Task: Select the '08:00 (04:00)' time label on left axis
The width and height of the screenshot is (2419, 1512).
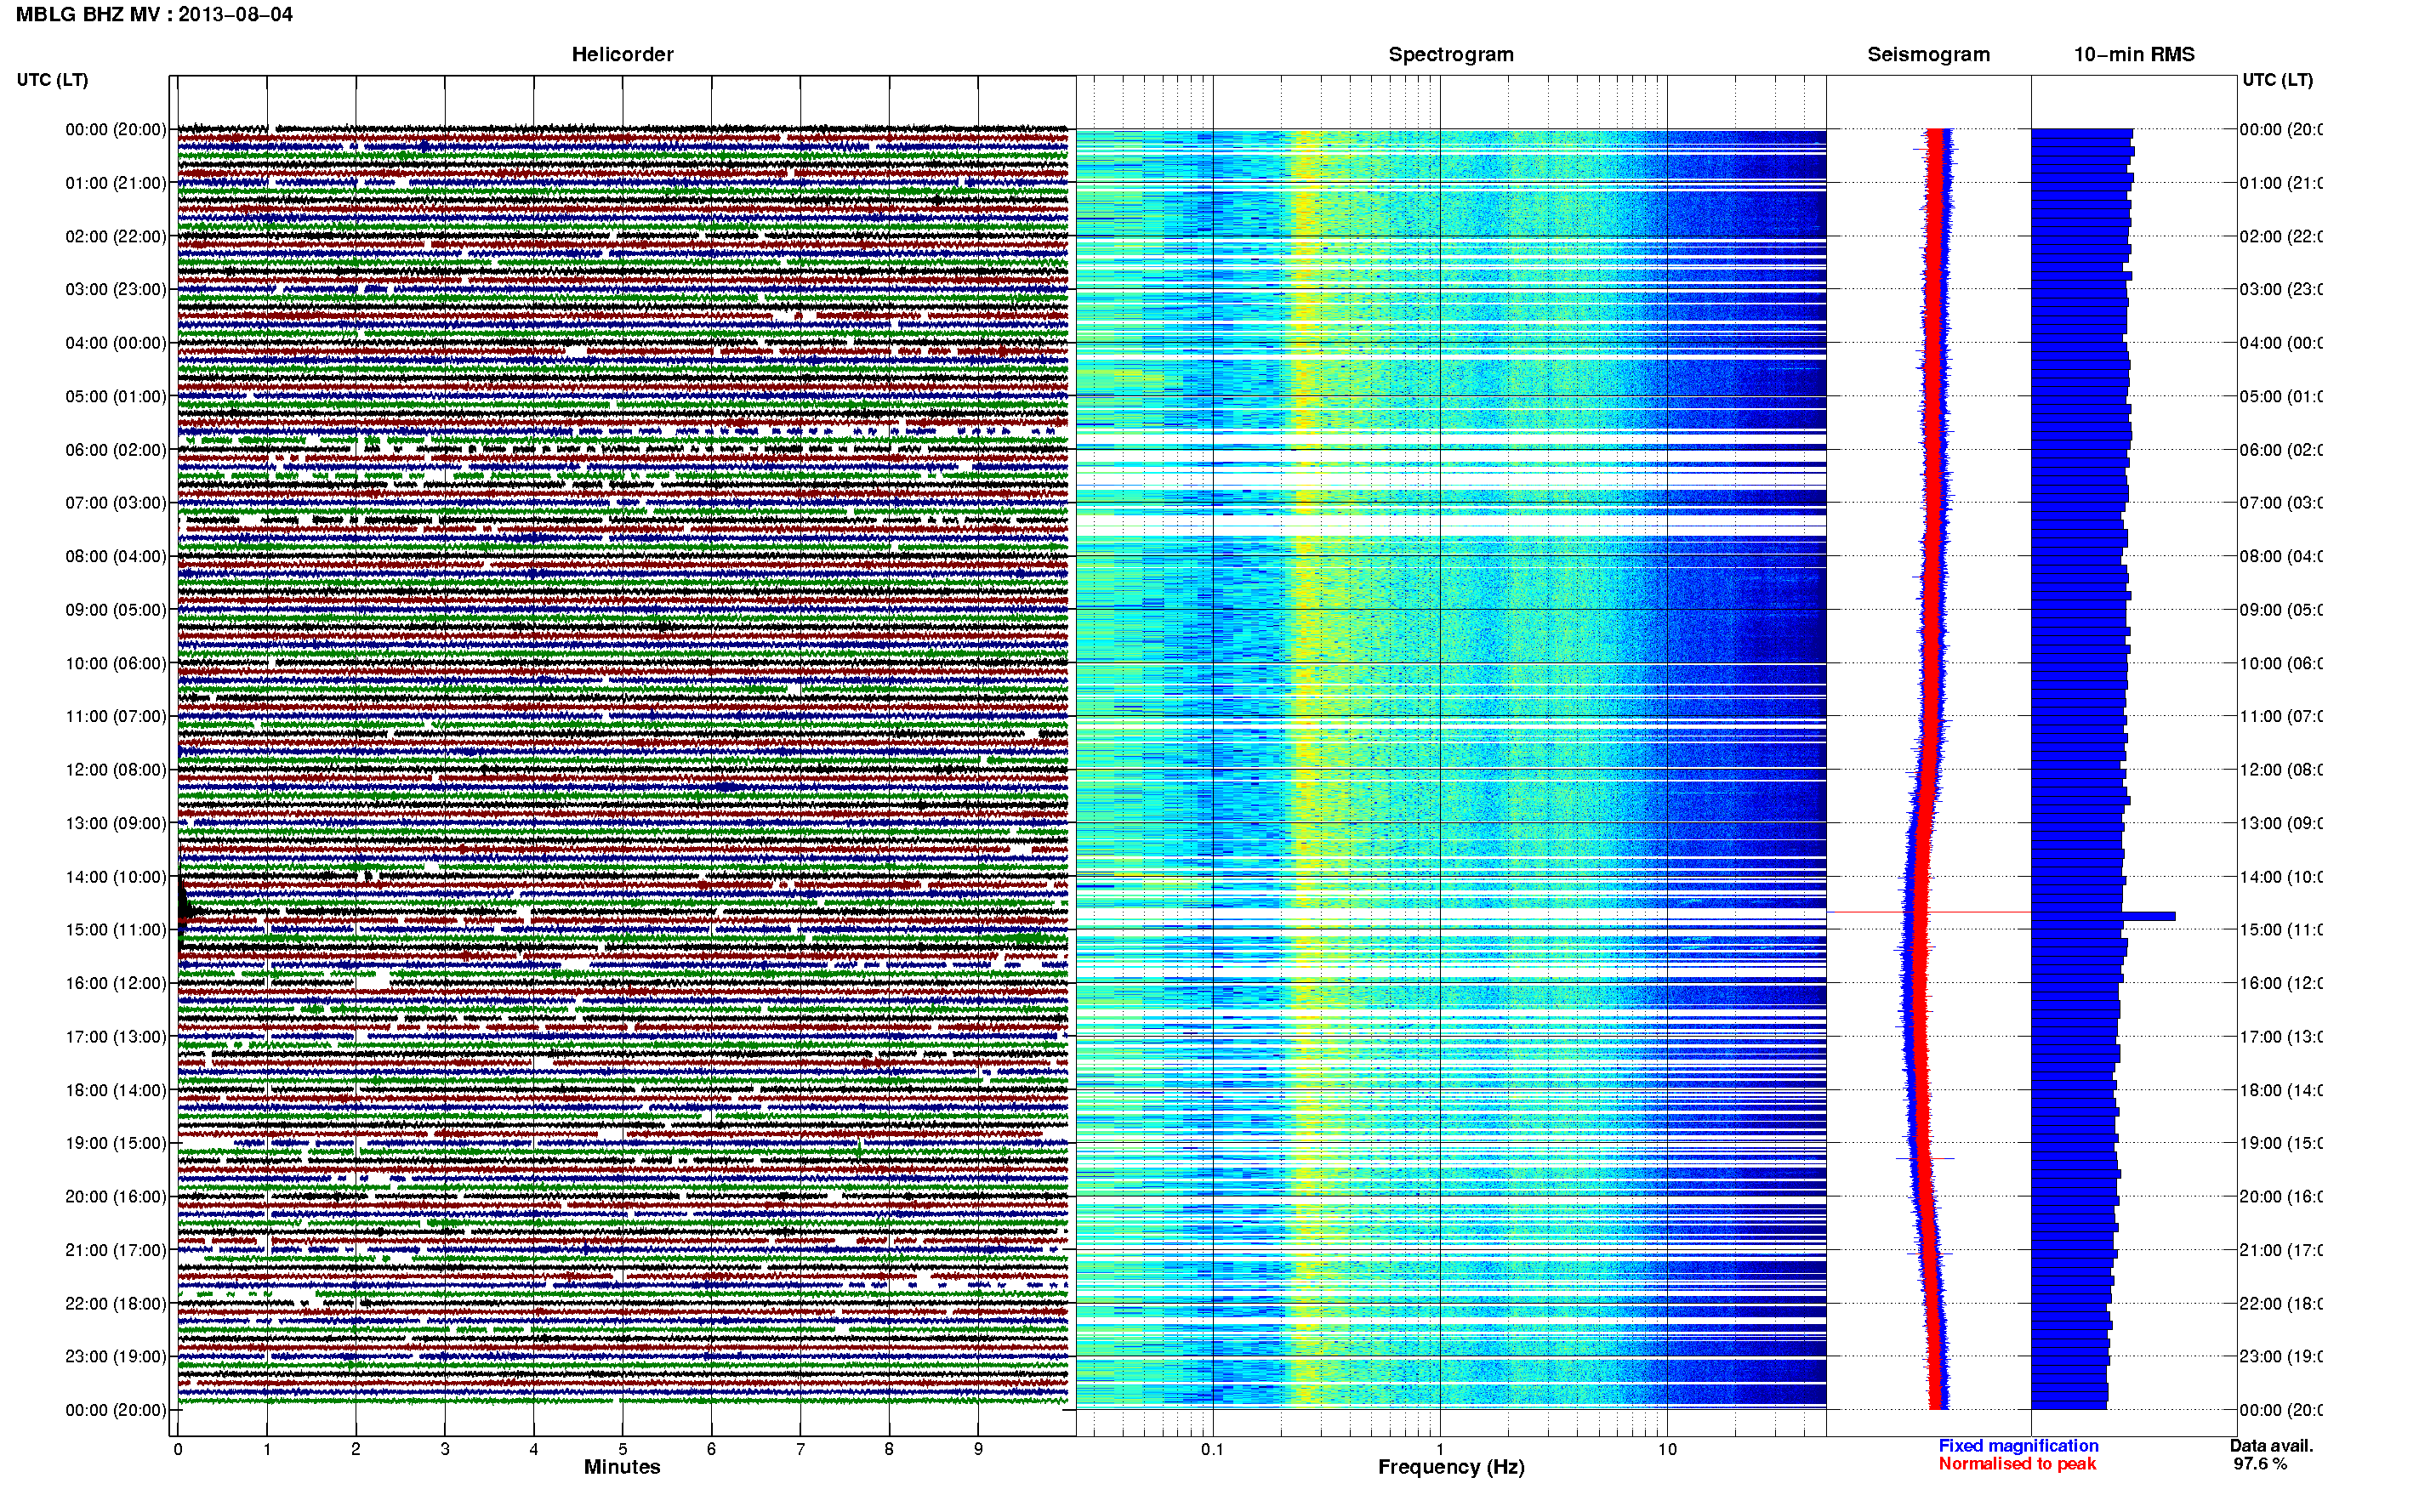Action: [116, 556]
